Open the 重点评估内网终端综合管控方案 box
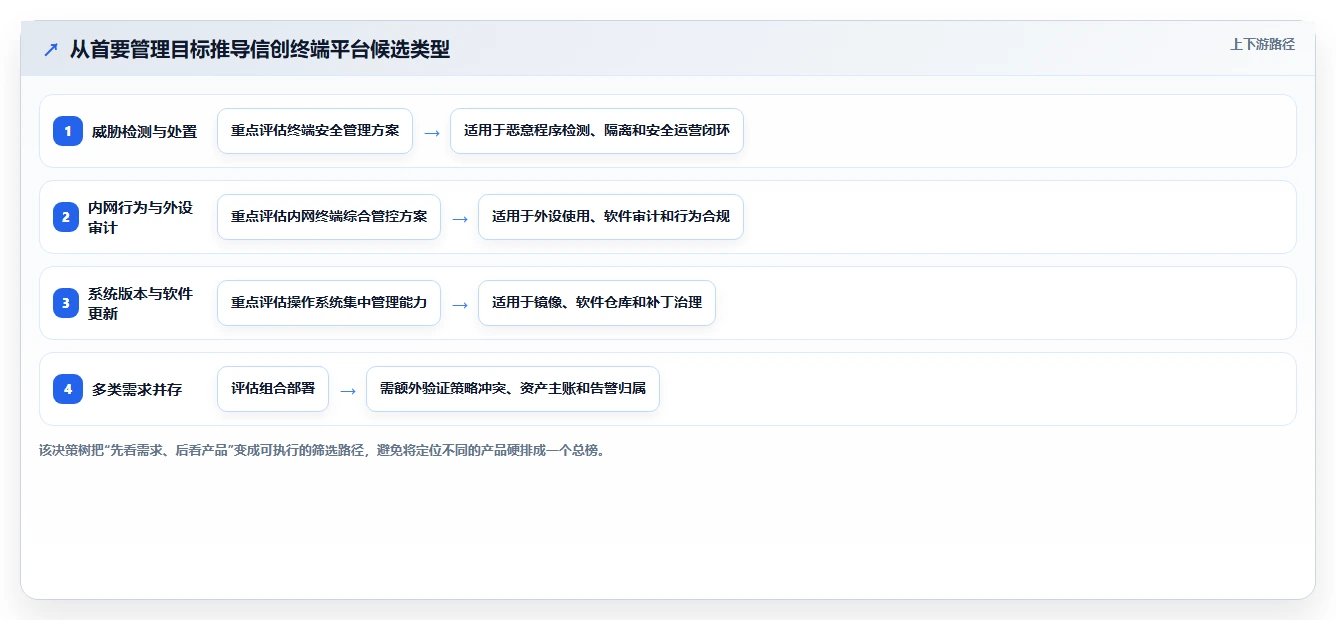The height and width of the screenshot is (620, 1336). pos(329,217)
